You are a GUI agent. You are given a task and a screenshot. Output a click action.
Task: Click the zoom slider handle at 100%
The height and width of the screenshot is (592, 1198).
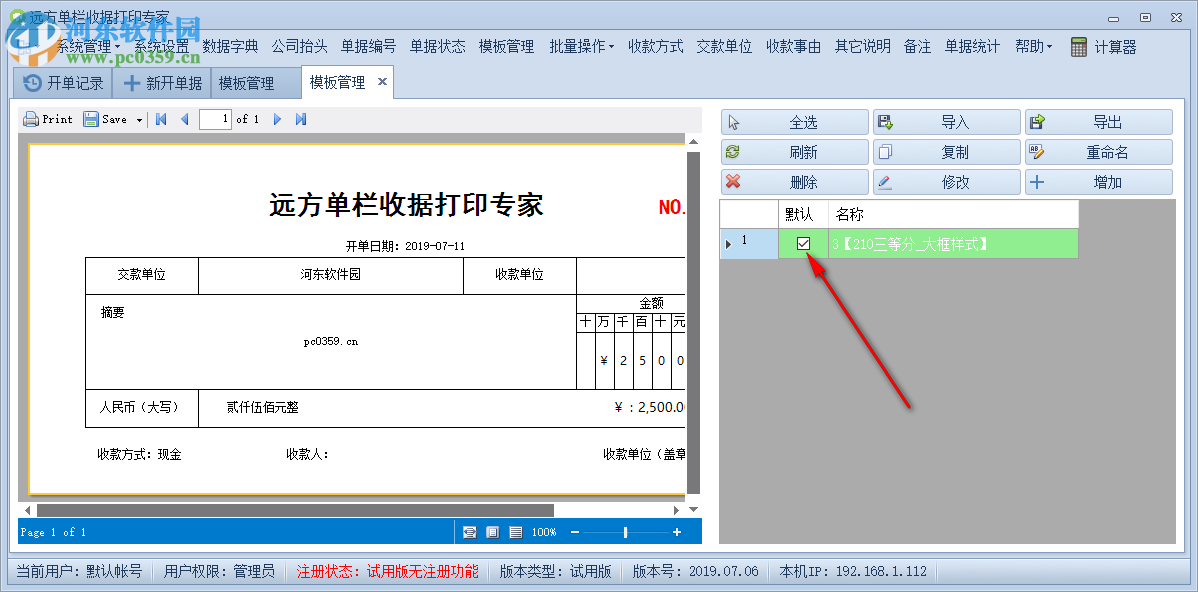click(625, 532)
